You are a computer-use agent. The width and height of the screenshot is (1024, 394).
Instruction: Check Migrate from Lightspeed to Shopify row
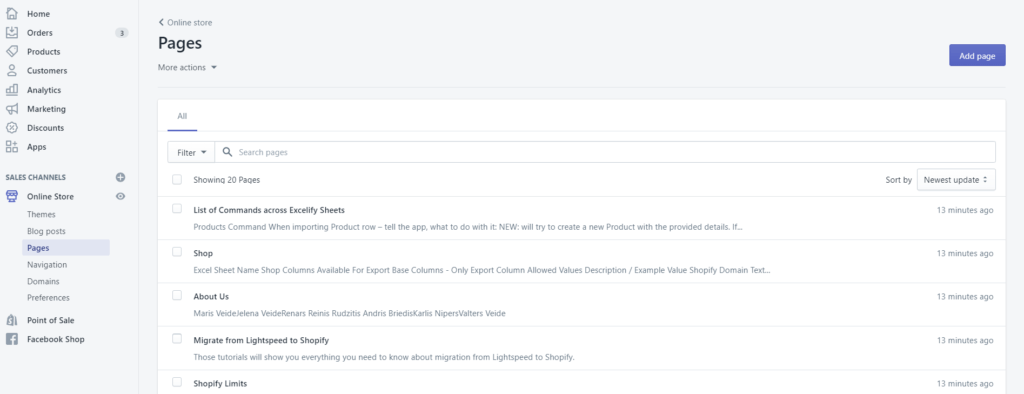[177, 338]
